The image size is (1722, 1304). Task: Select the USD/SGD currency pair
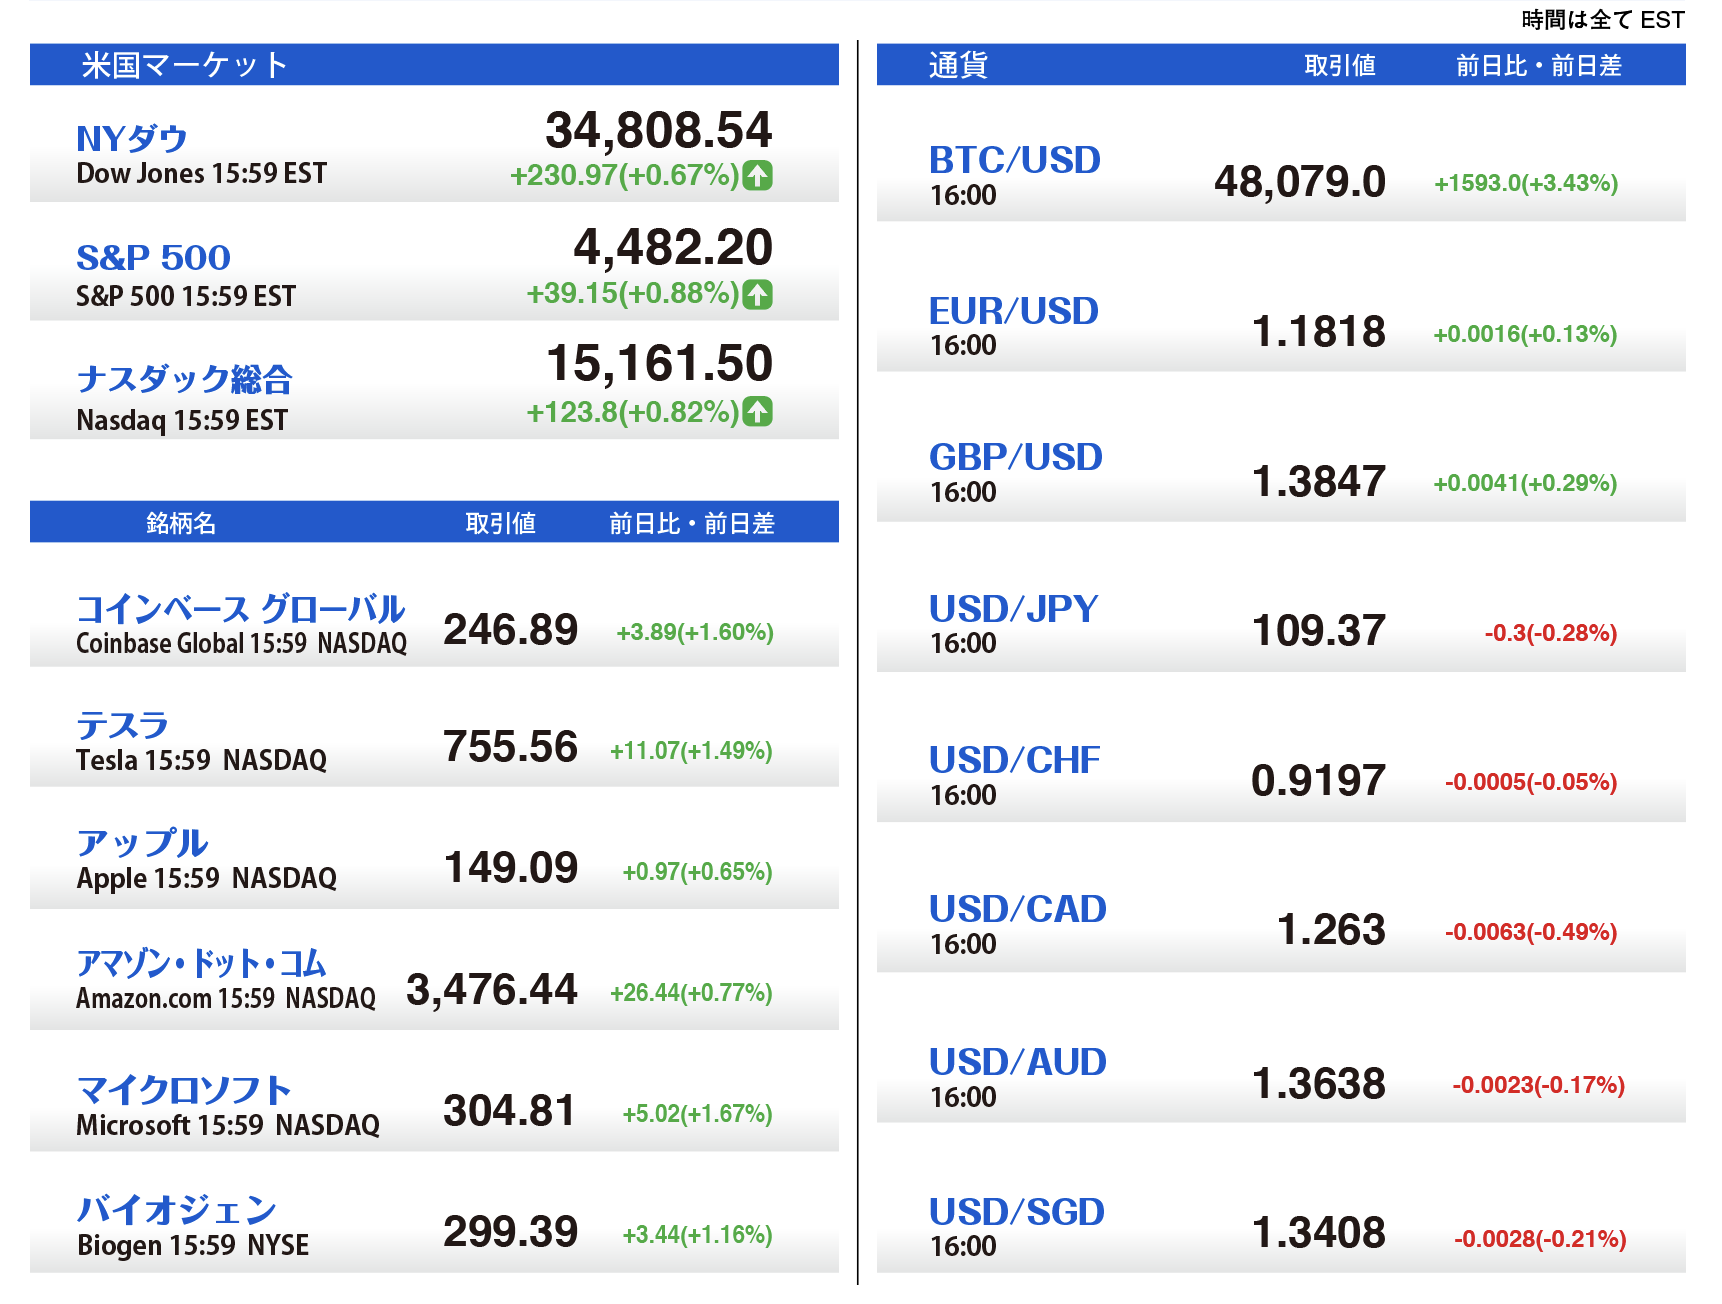point(1016,1212)
